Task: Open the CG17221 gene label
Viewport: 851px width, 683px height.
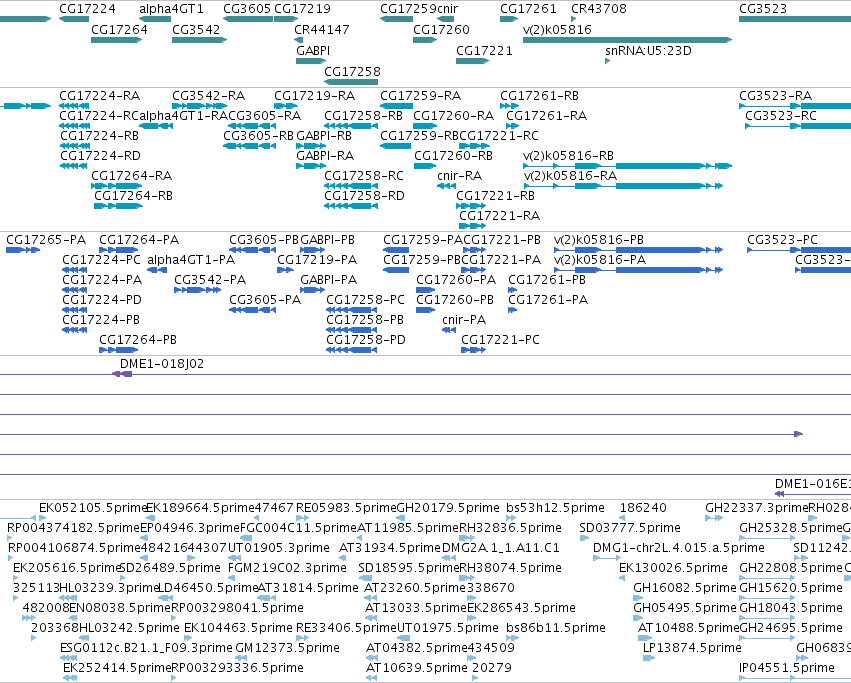Action: pos(484,50)
